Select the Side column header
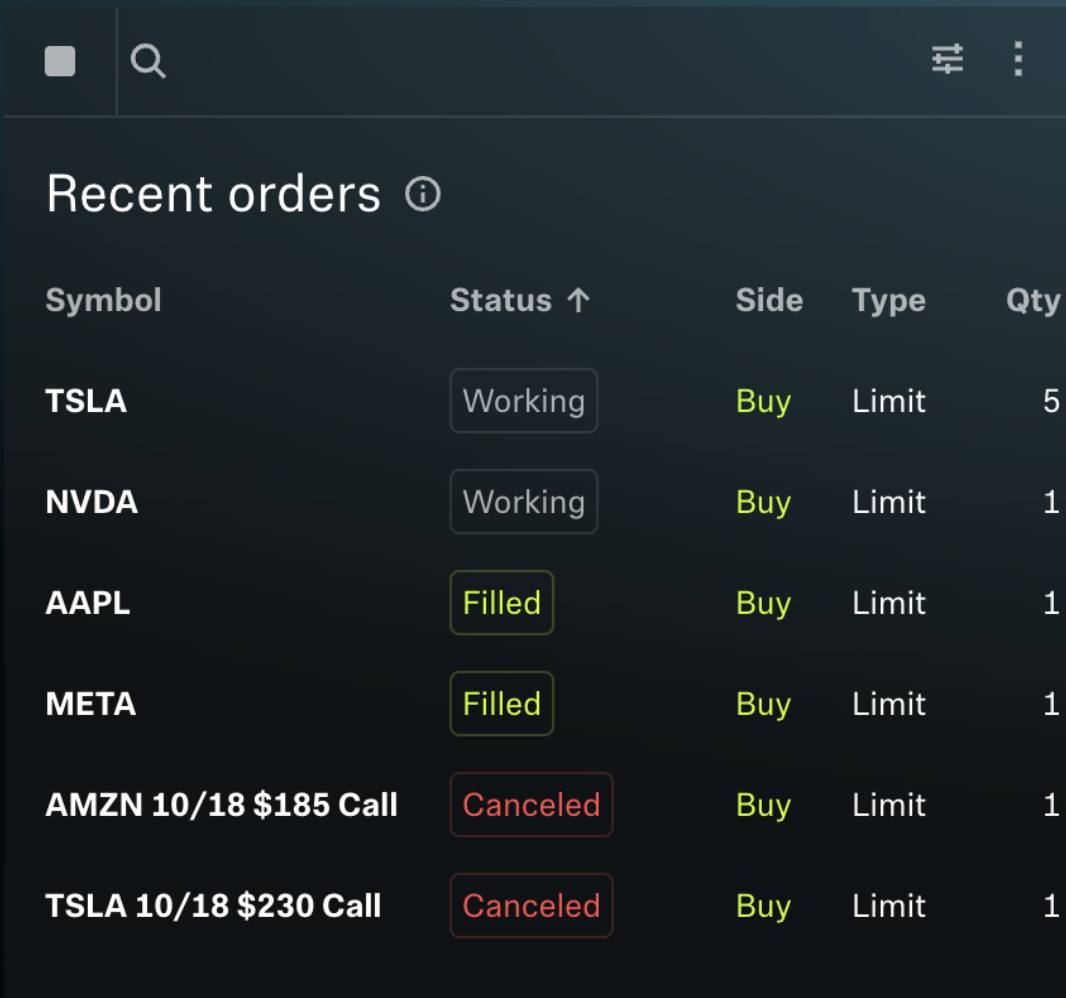Image resolution: width=1066 pixels, height=998 pixels. (769, 299)
